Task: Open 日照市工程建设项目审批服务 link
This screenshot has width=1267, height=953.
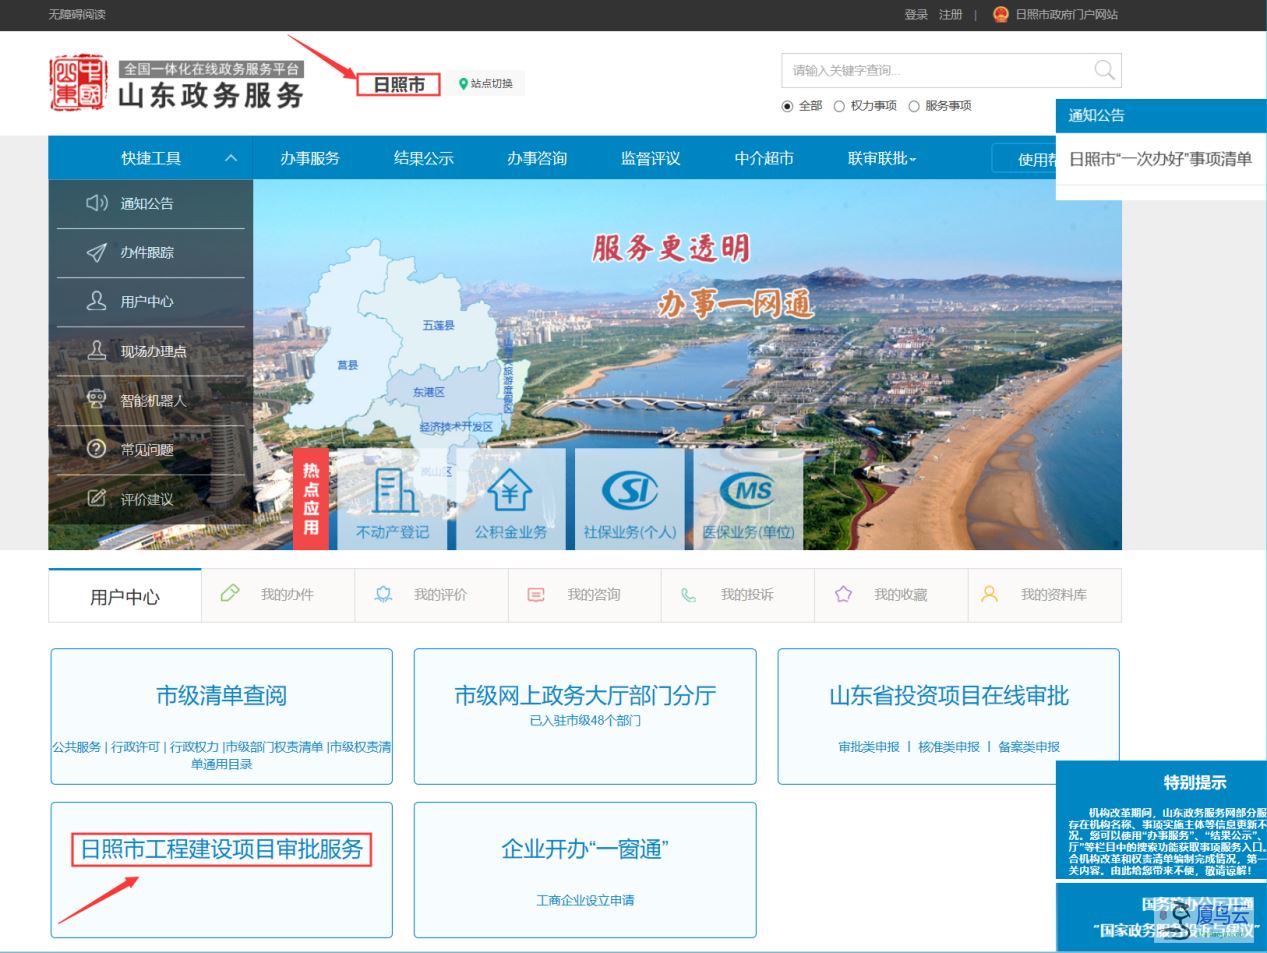Action: tap(222, 849)
